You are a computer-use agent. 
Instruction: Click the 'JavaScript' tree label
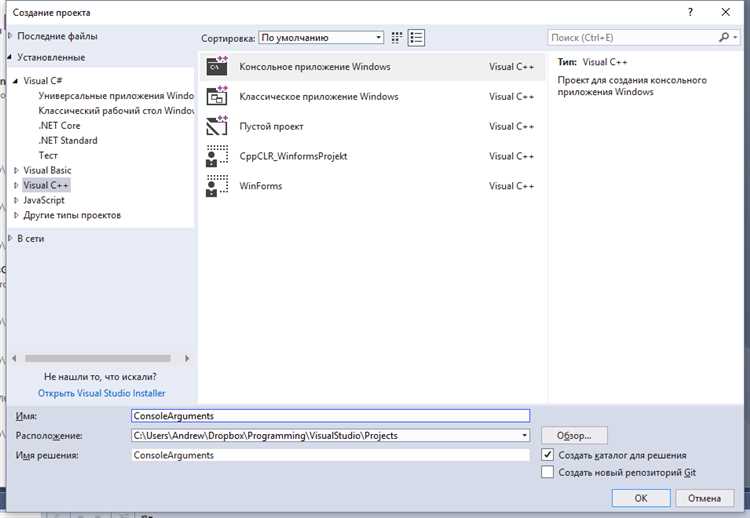coord(44,200)
